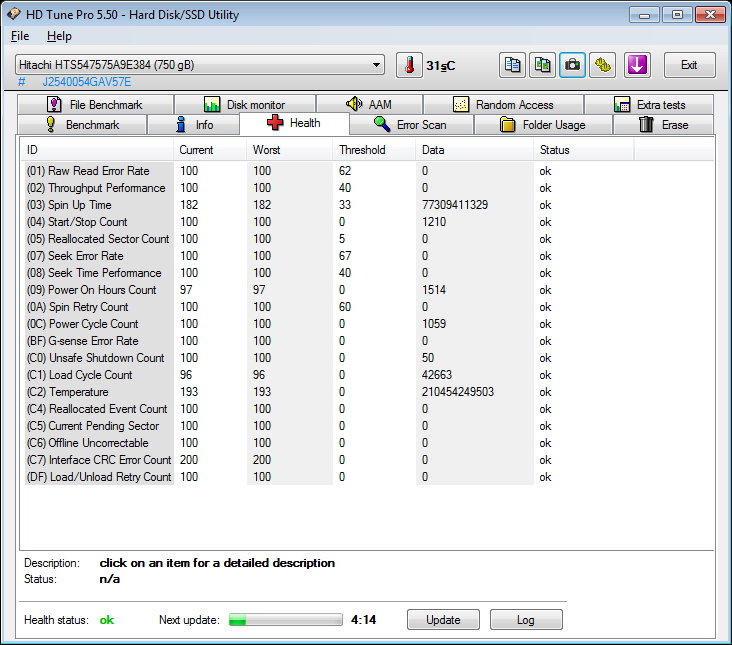Open the File menu
Viewport: 732px width, 645px height.
pos(20,36)
